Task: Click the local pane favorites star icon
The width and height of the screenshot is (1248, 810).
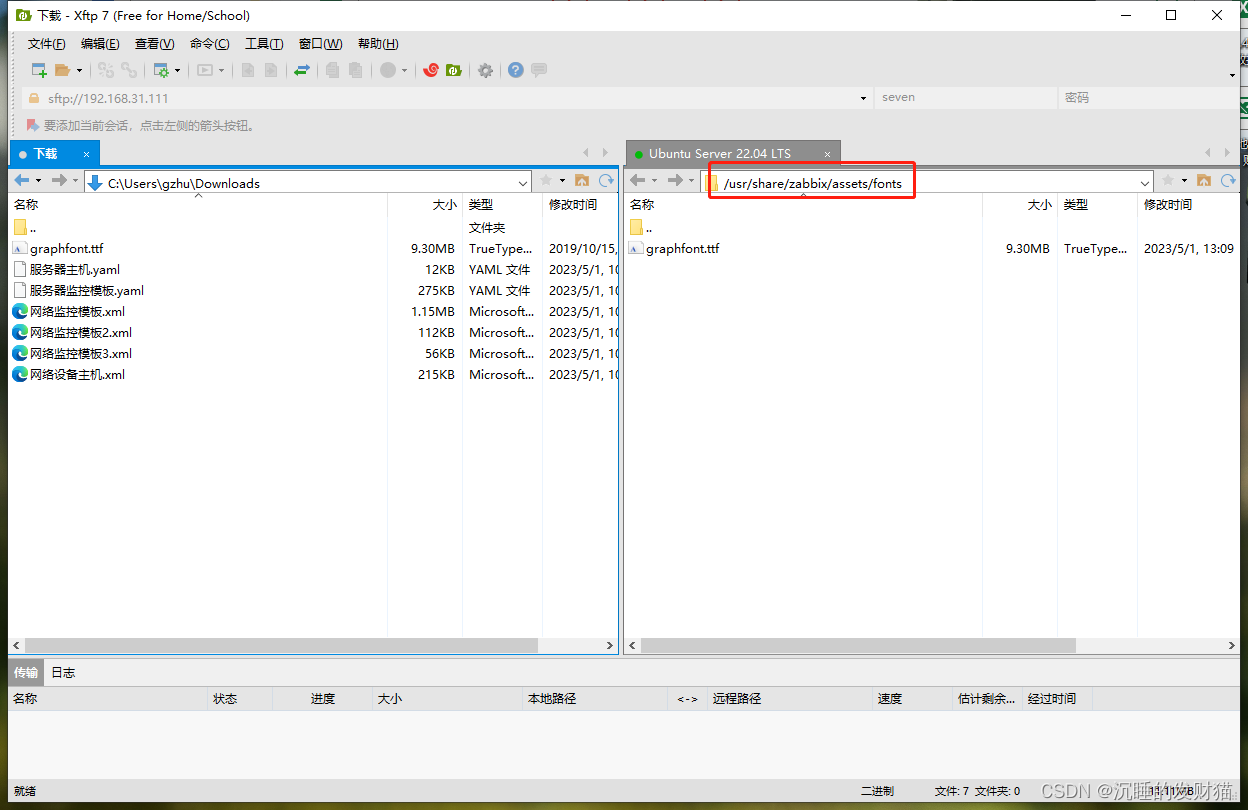Action: click(x=546, y=181)
